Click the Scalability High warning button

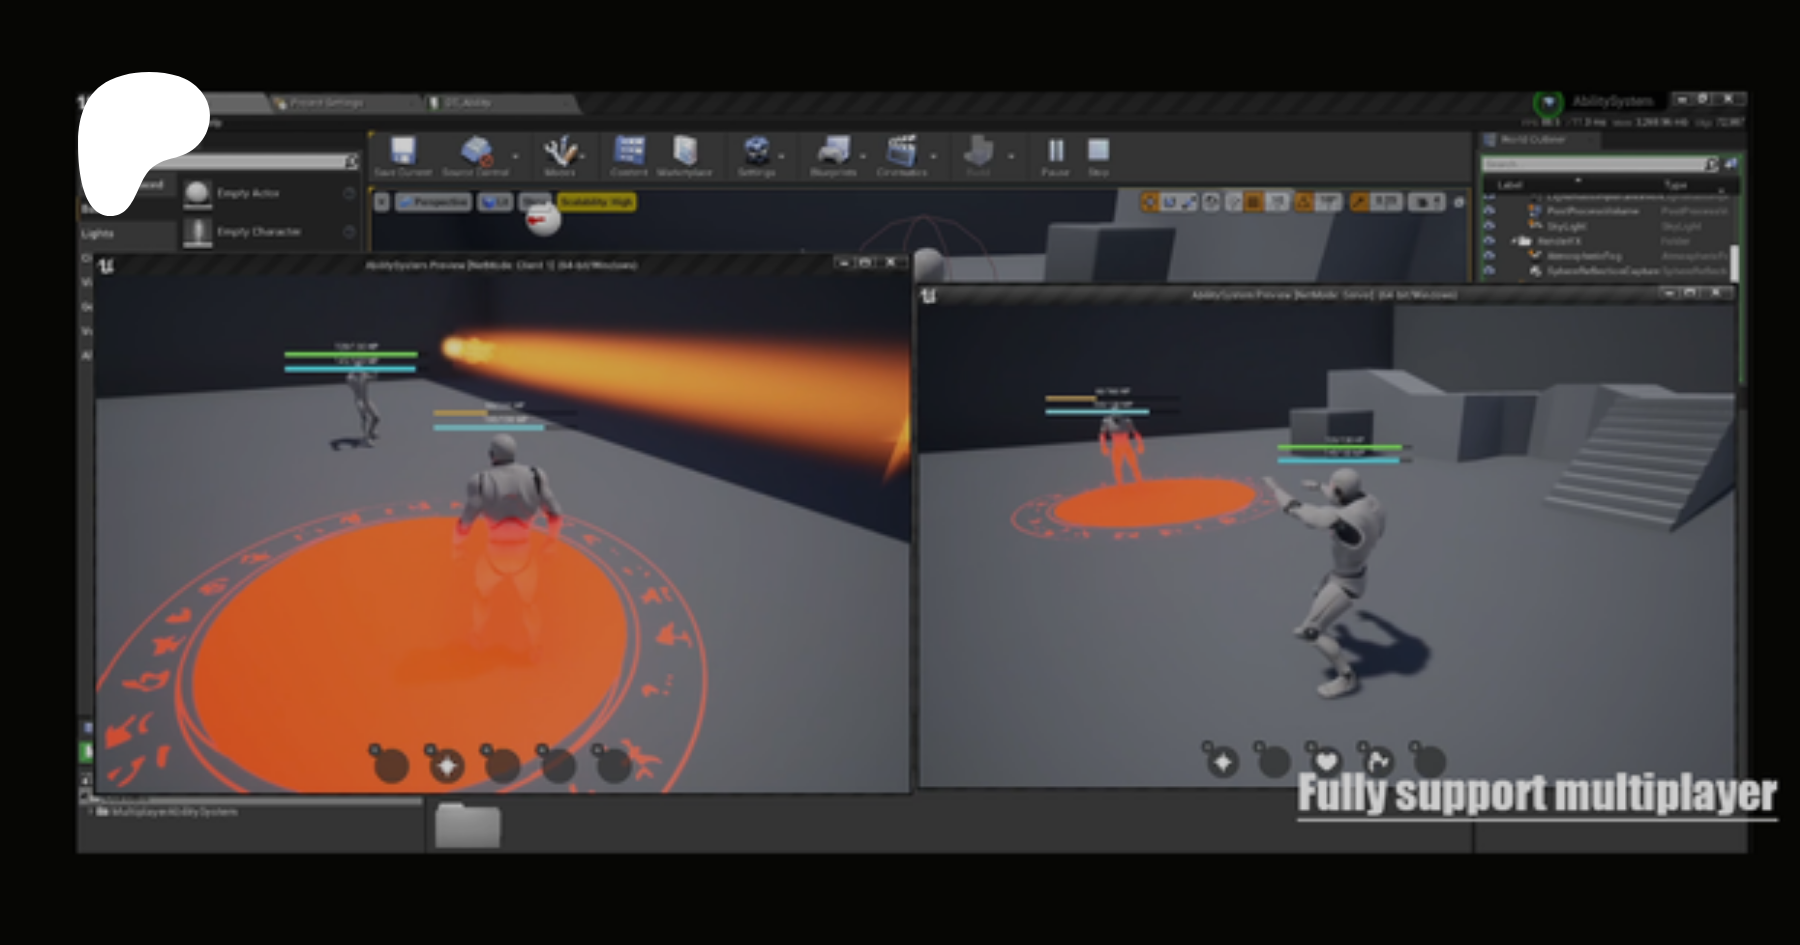pyautogui.click(x=596, y=202)
